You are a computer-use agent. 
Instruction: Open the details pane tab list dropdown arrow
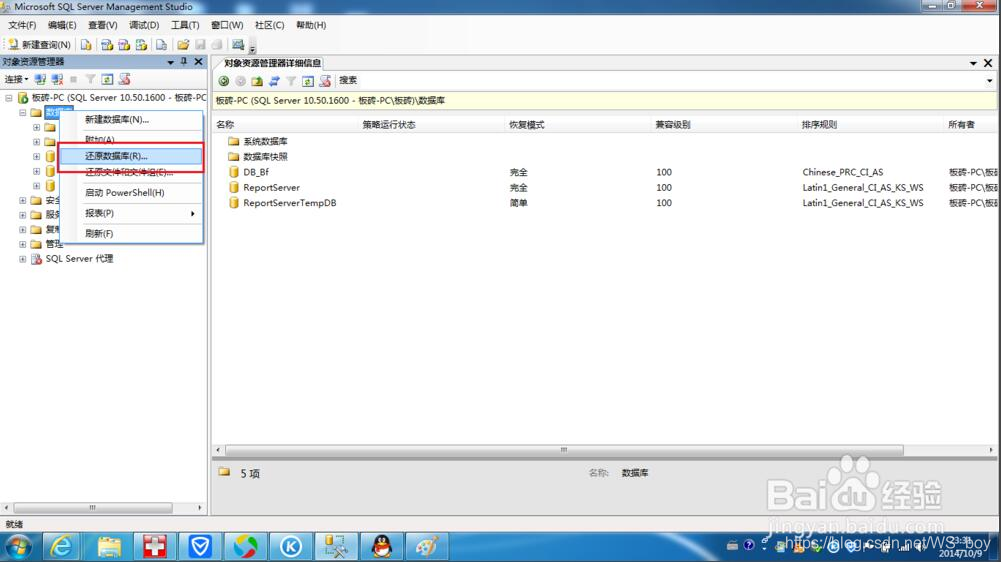(x=973, y=63)
